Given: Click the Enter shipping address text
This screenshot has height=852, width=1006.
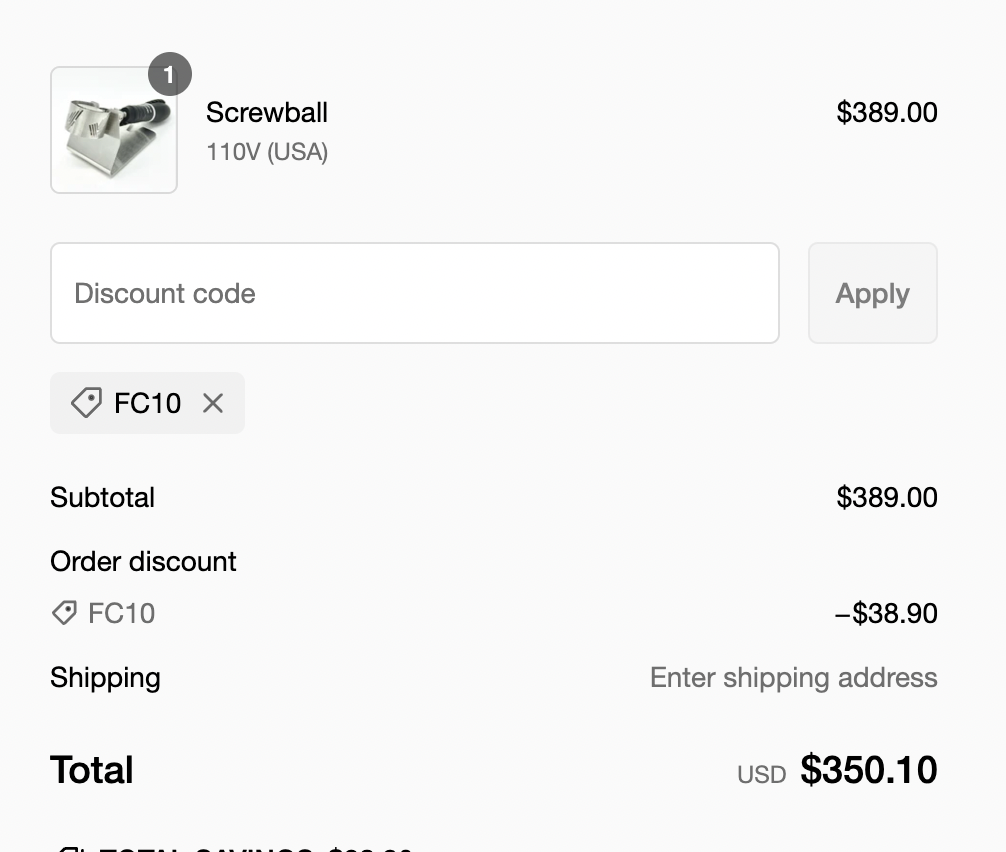Looking at the screenshot, I should point(793,677).
